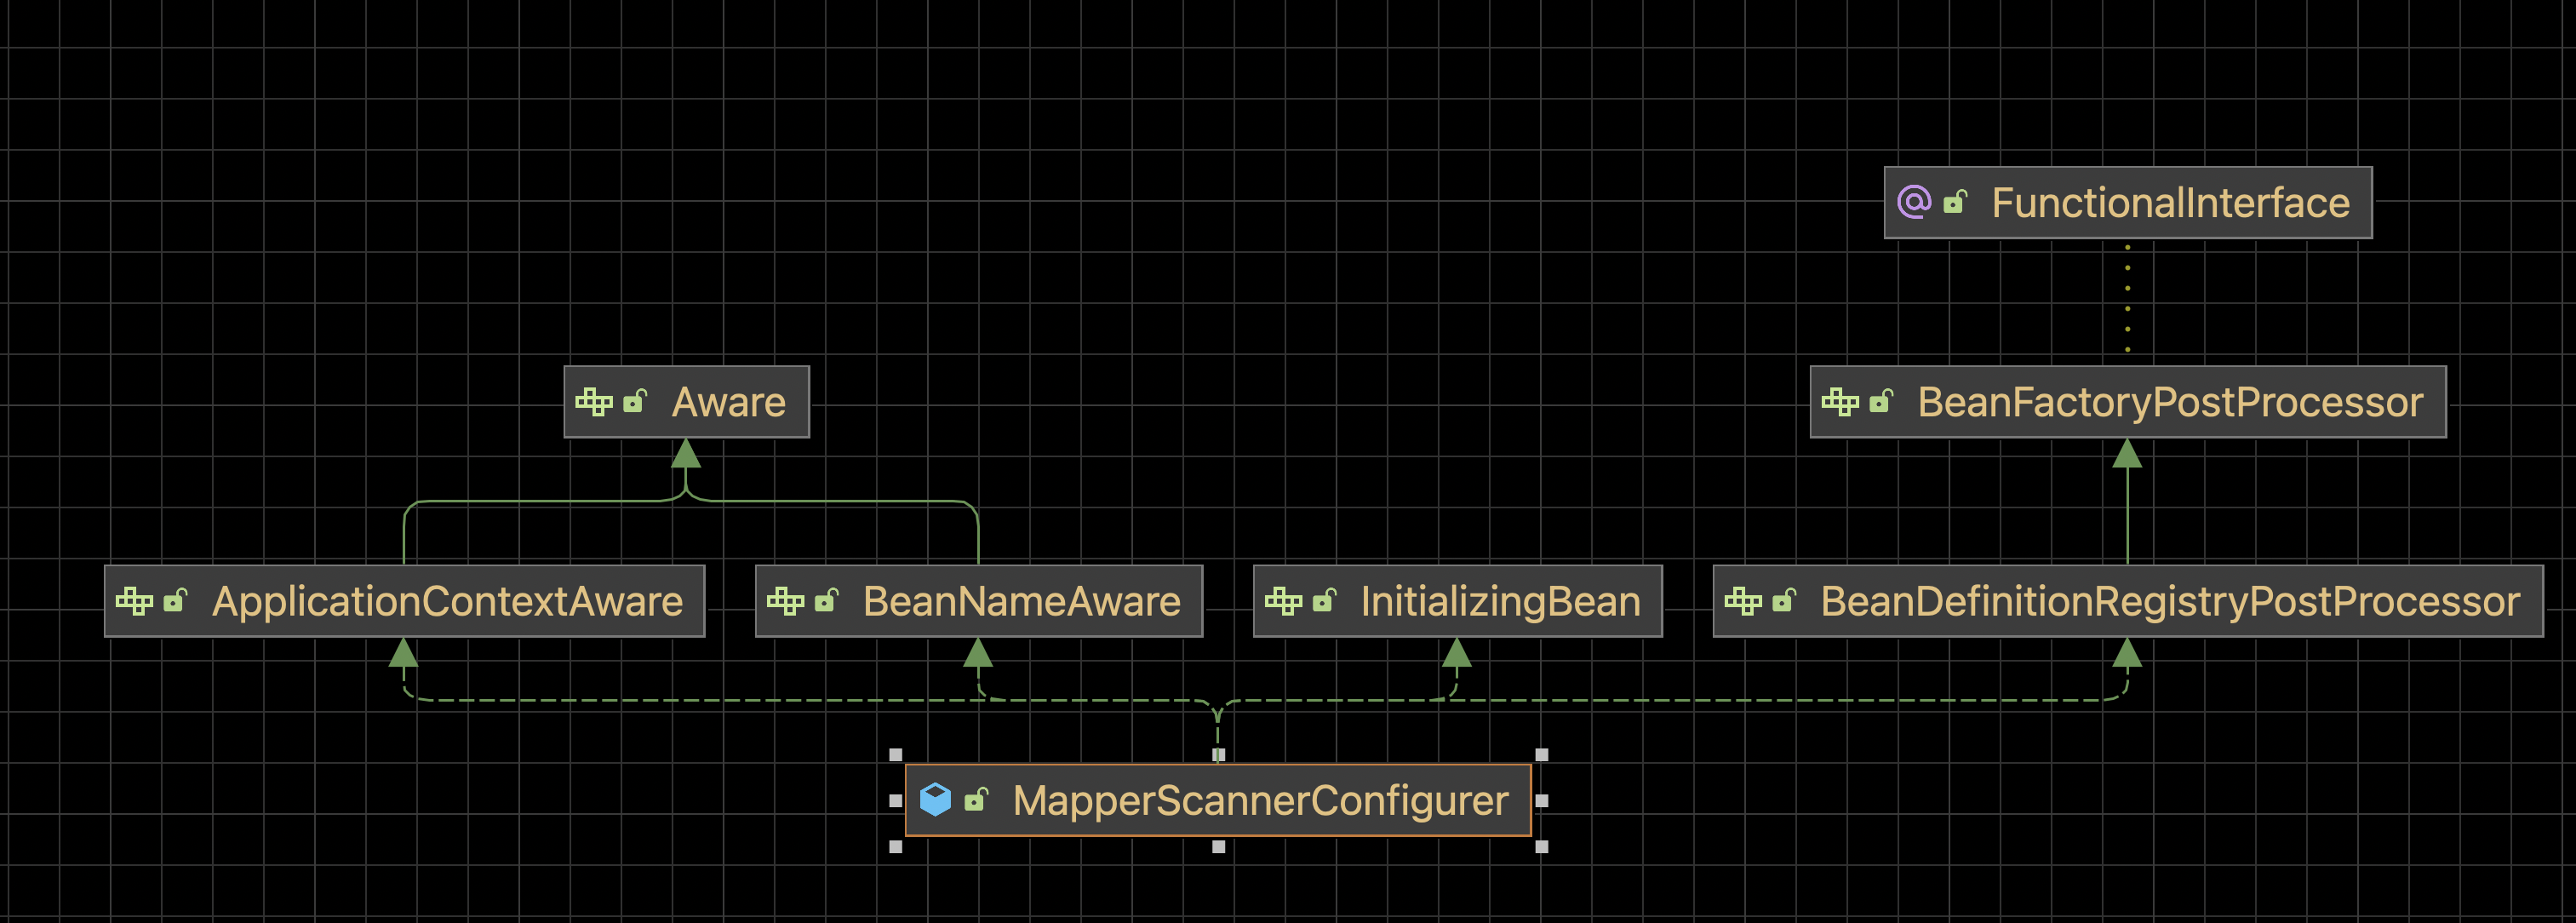Click the lock icon on ApplicationContextAware
This screenshot has width=2576, height=923.
click(175, 600)
